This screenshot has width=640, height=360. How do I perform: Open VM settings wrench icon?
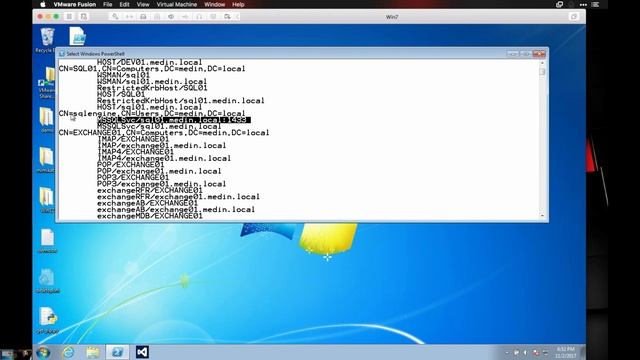115,17
